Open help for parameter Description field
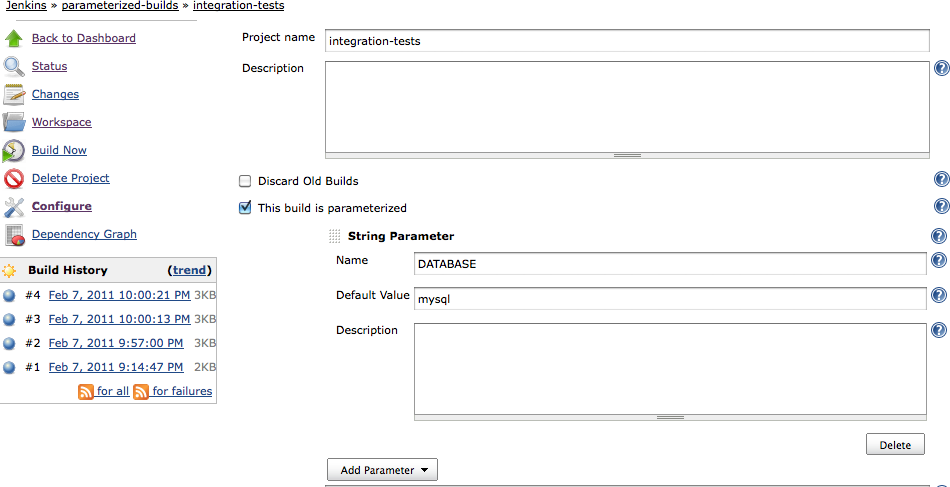 click(938, 330)
